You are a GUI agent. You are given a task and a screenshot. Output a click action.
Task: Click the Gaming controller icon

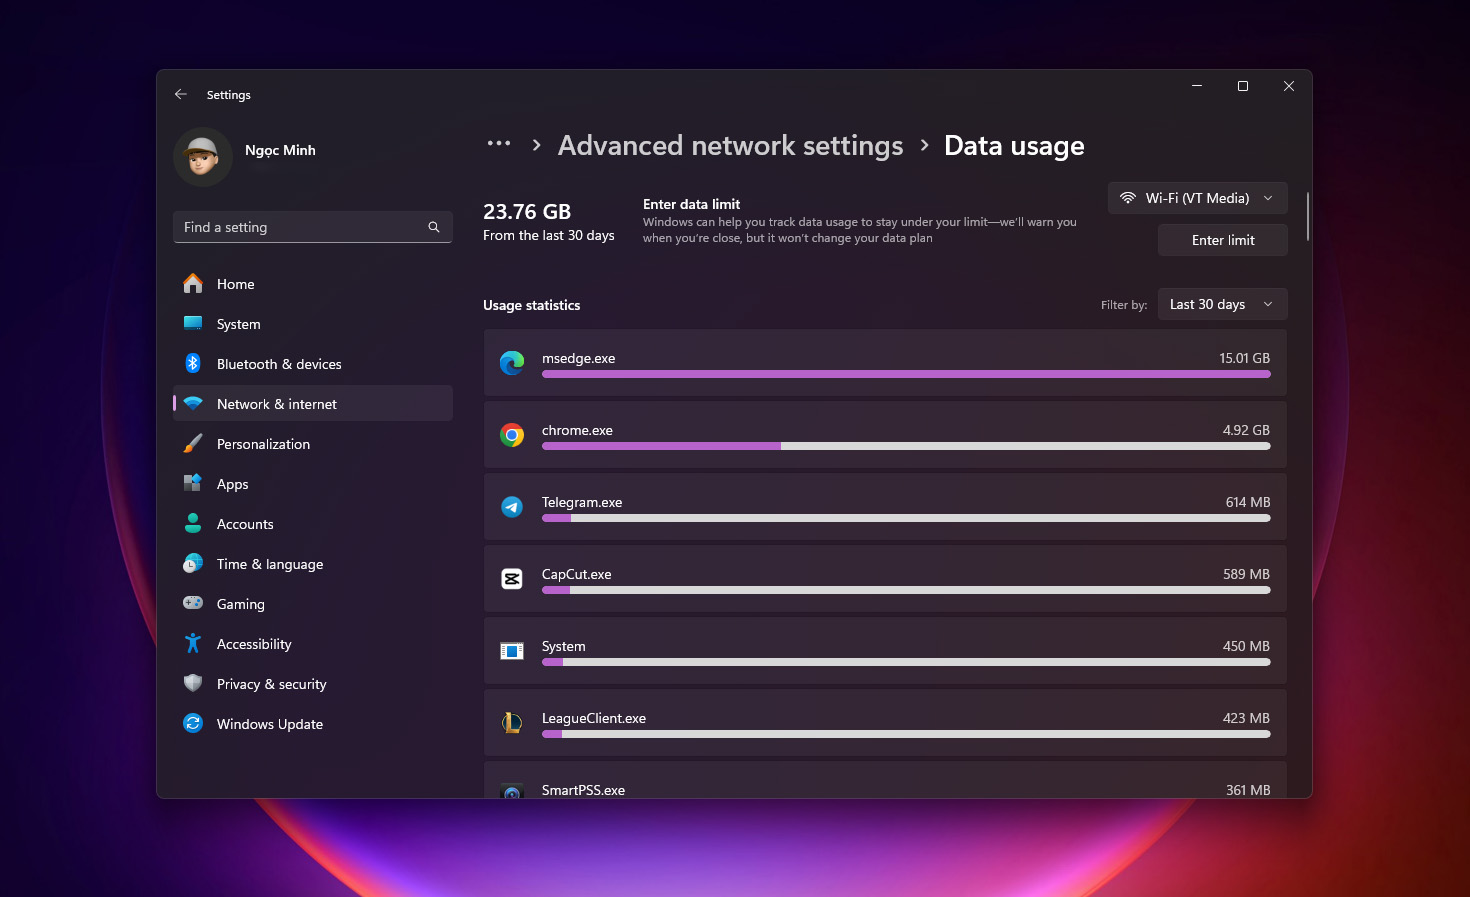(x=193, y=603)
